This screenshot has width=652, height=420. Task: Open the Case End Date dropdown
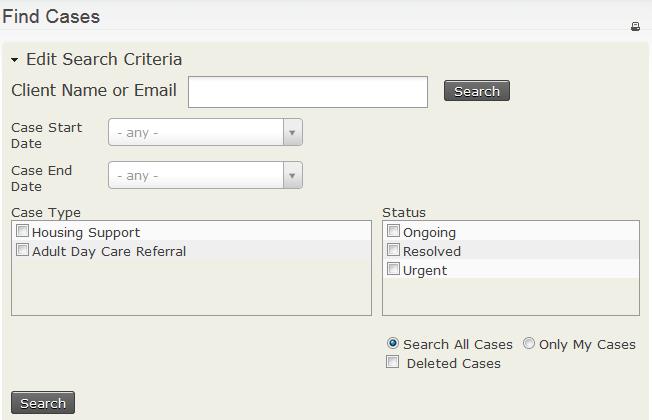[x=205, y=175]
